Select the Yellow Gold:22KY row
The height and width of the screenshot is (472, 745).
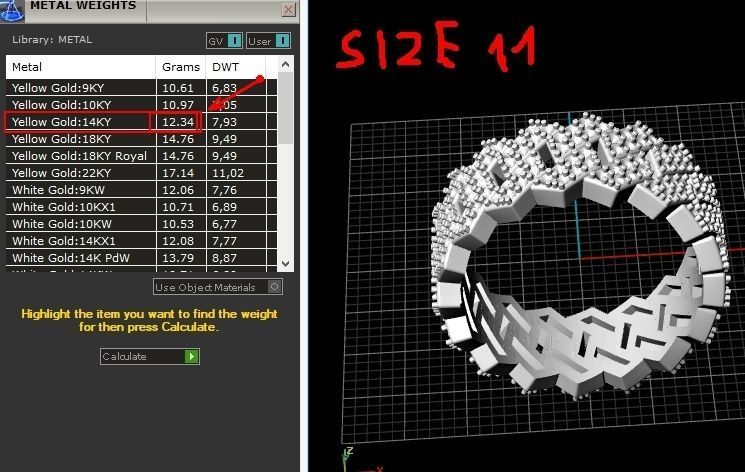coord(141,173)
